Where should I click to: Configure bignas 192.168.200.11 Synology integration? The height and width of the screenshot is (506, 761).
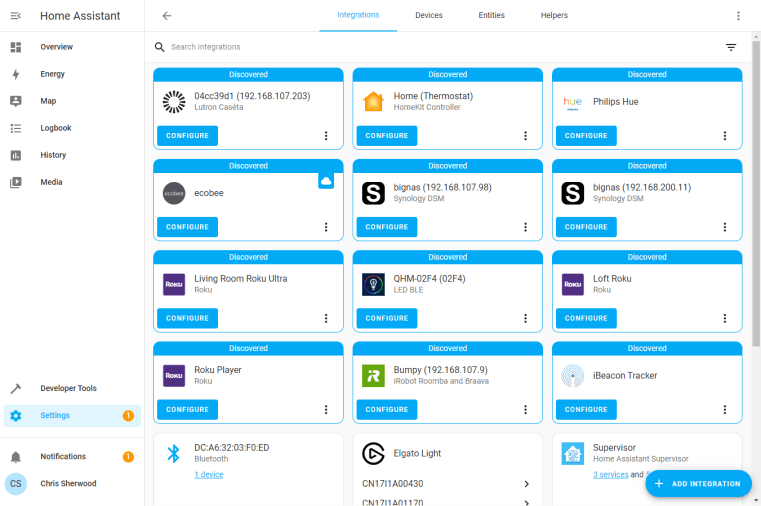pos(586,227)
